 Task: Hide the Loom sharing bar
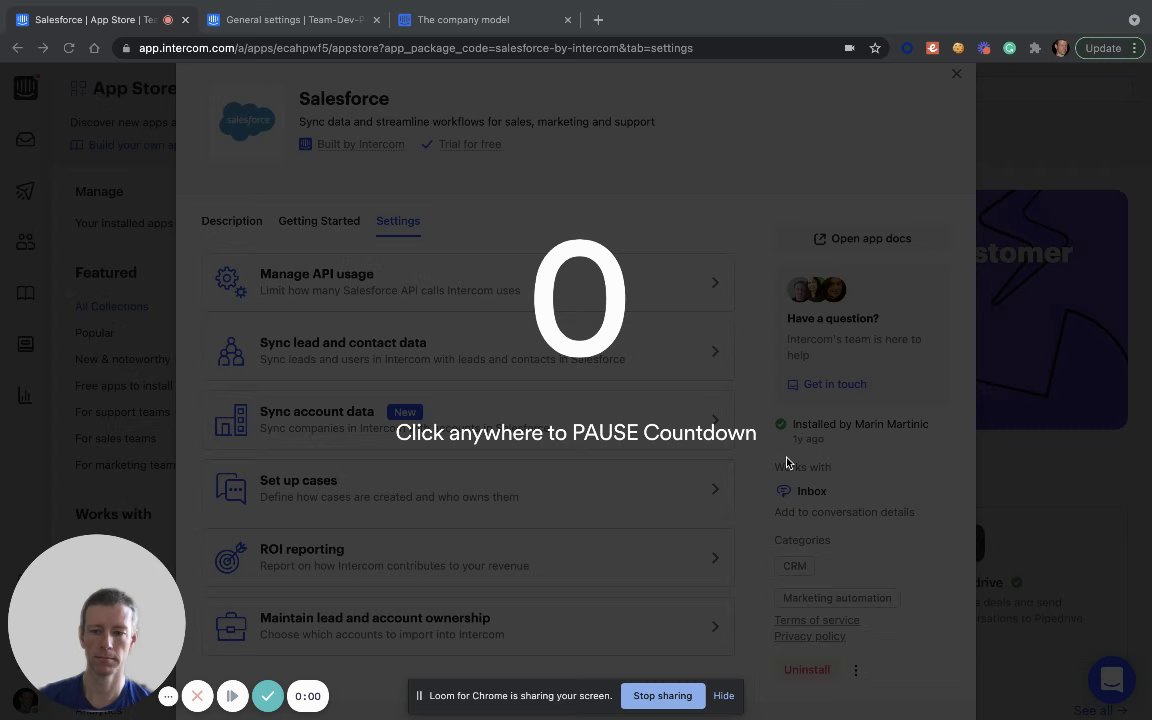(724, 696)
